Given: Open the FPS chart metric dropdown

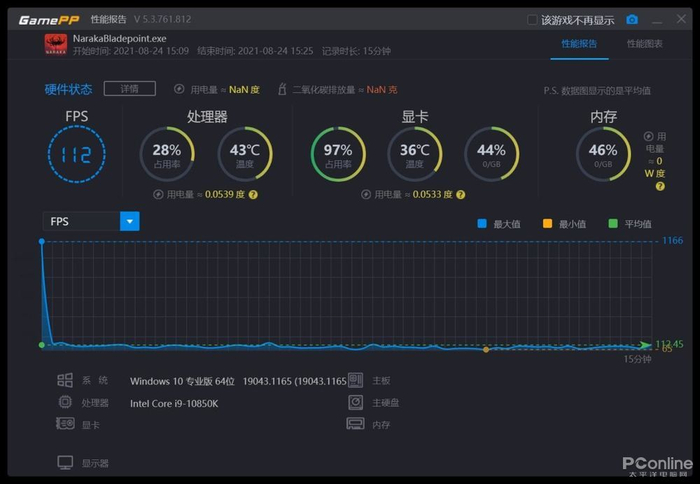Looking at the screenshot, I should click(129, 221).
